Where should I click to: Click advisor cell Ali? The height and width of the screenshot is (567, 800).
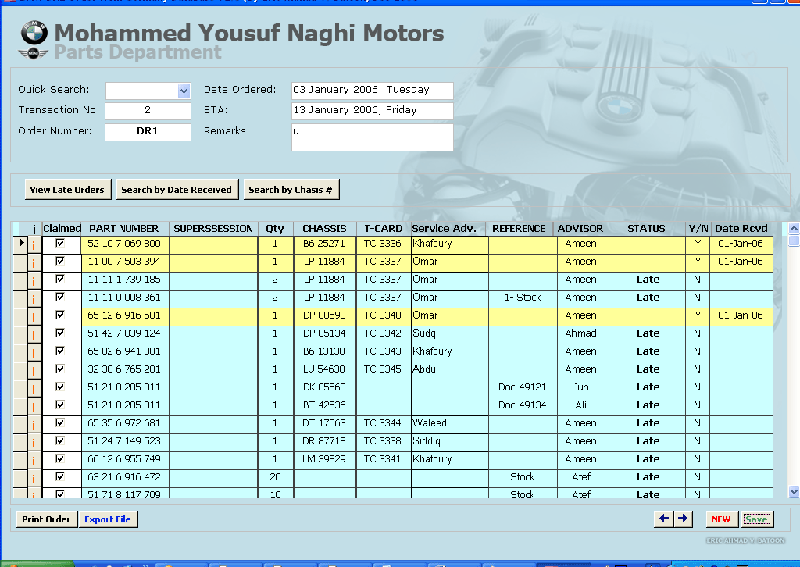tap(581, 404)
